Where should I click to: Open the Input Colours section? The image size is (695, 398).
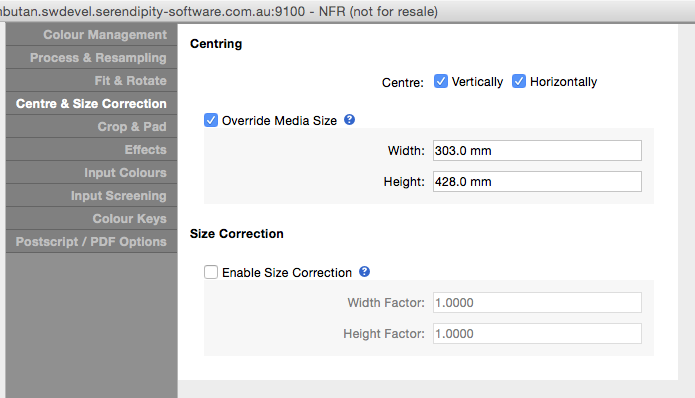92,173
